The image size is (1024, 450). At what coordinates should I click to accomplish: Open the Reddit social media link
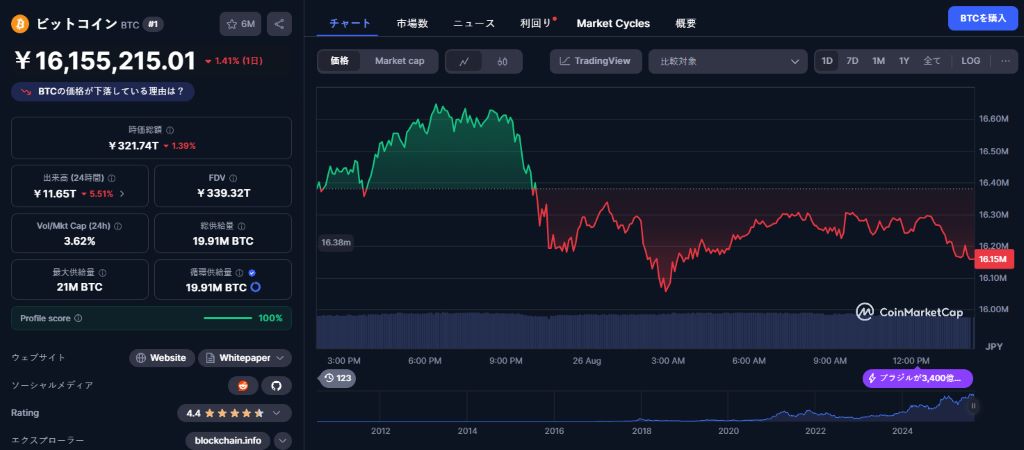244,386
